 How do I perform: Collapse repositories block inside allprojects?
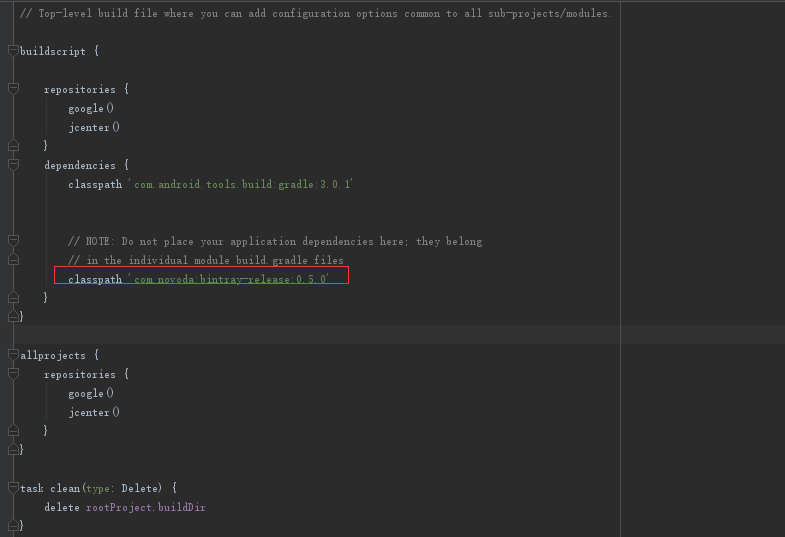[x=14, y=374]
